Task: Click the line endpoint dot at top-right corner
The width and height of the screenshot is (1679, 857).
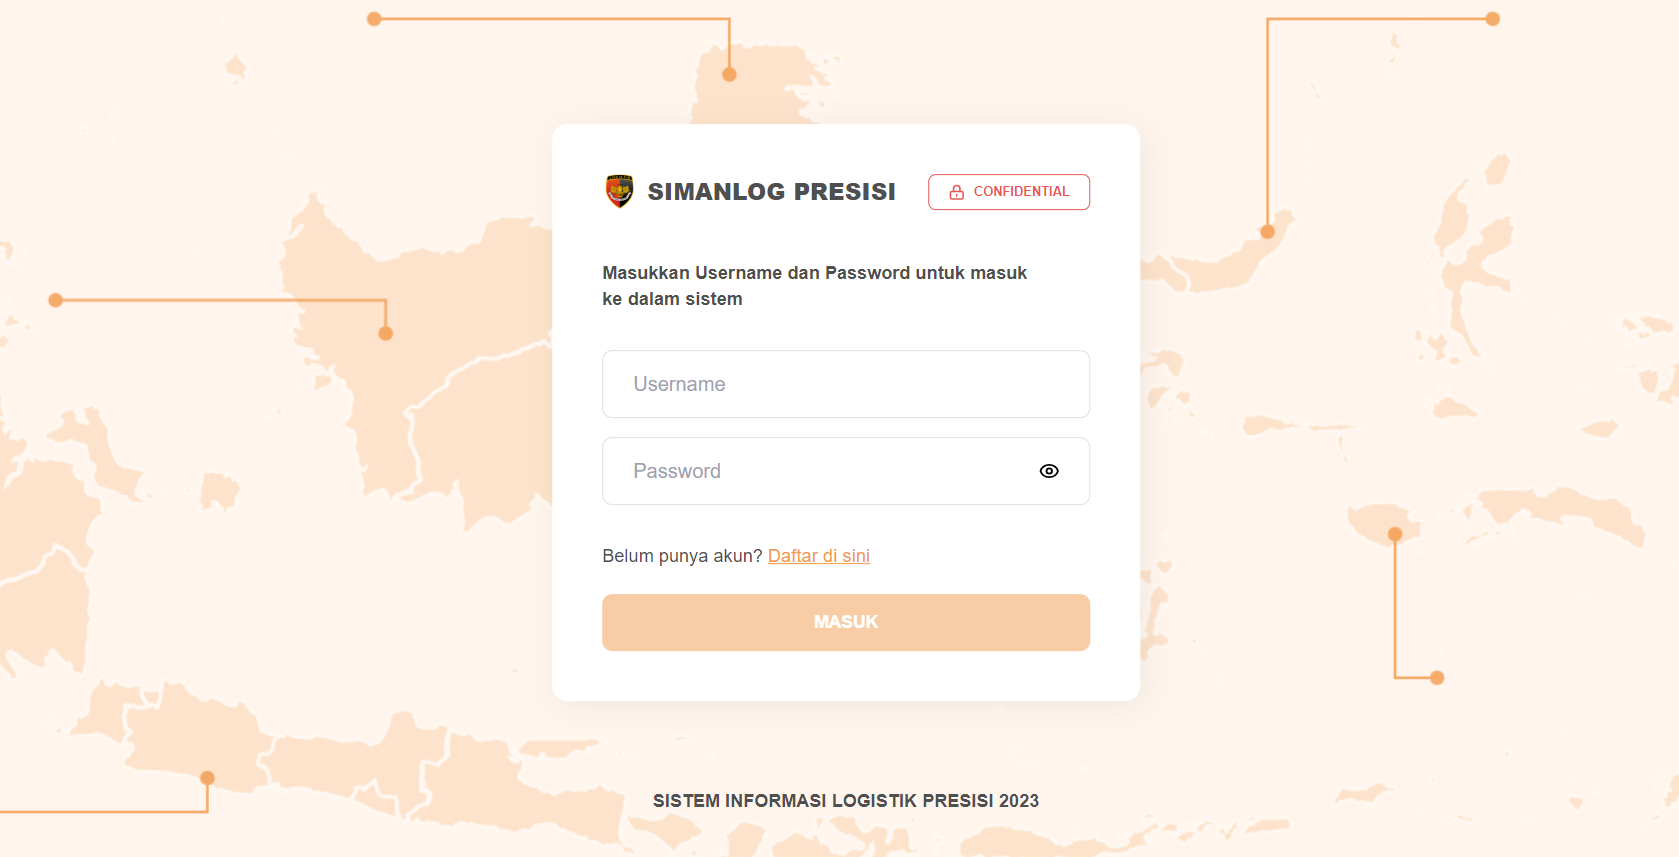Action: tap(1492, 19)
